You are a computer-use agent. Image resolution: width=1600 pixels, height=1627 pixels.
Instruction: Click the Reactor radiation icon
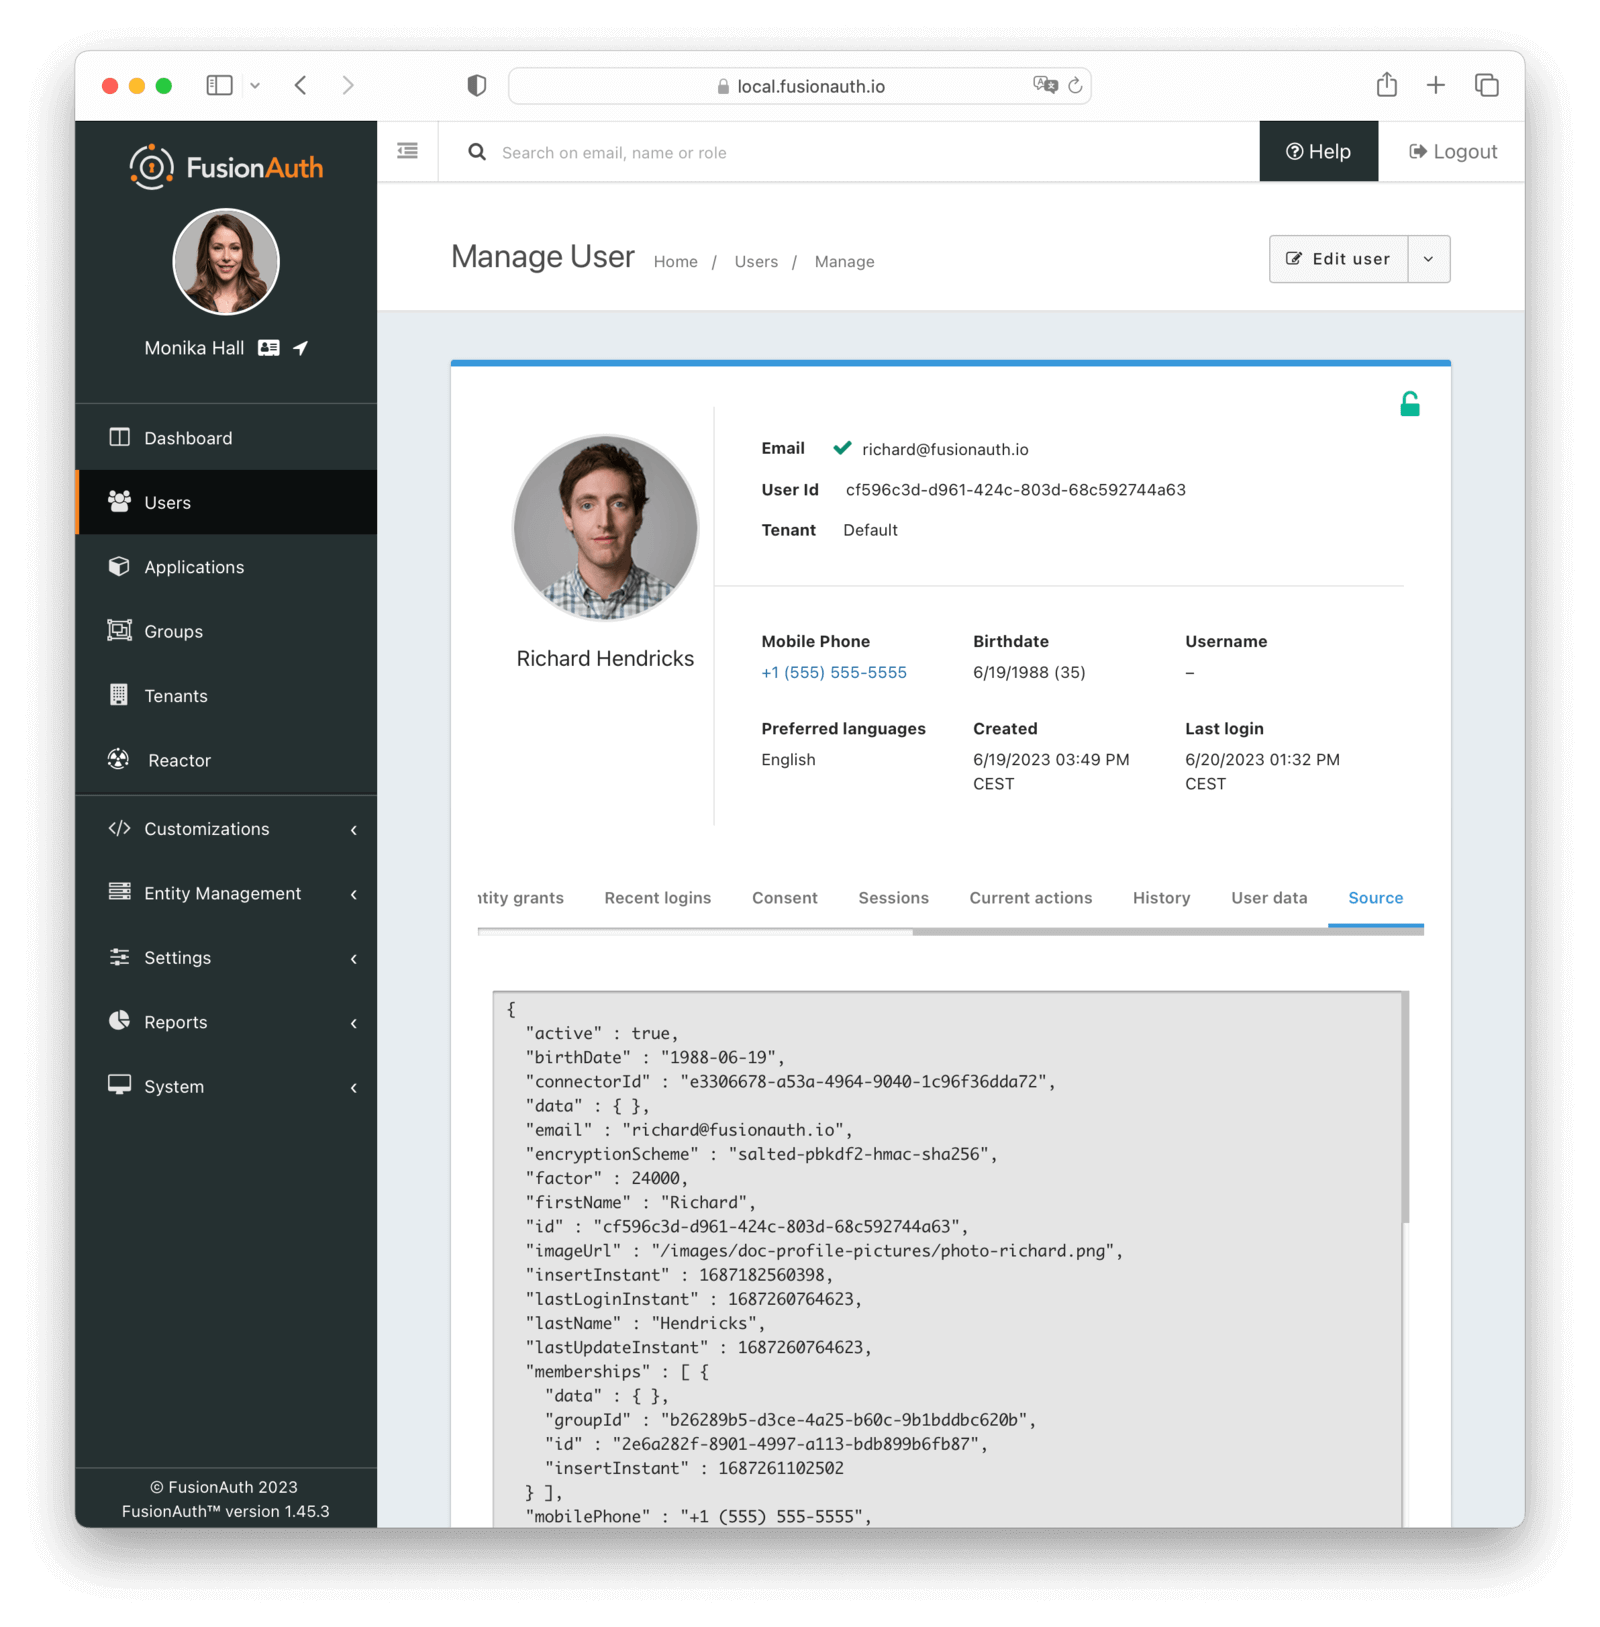click(119, 759)
